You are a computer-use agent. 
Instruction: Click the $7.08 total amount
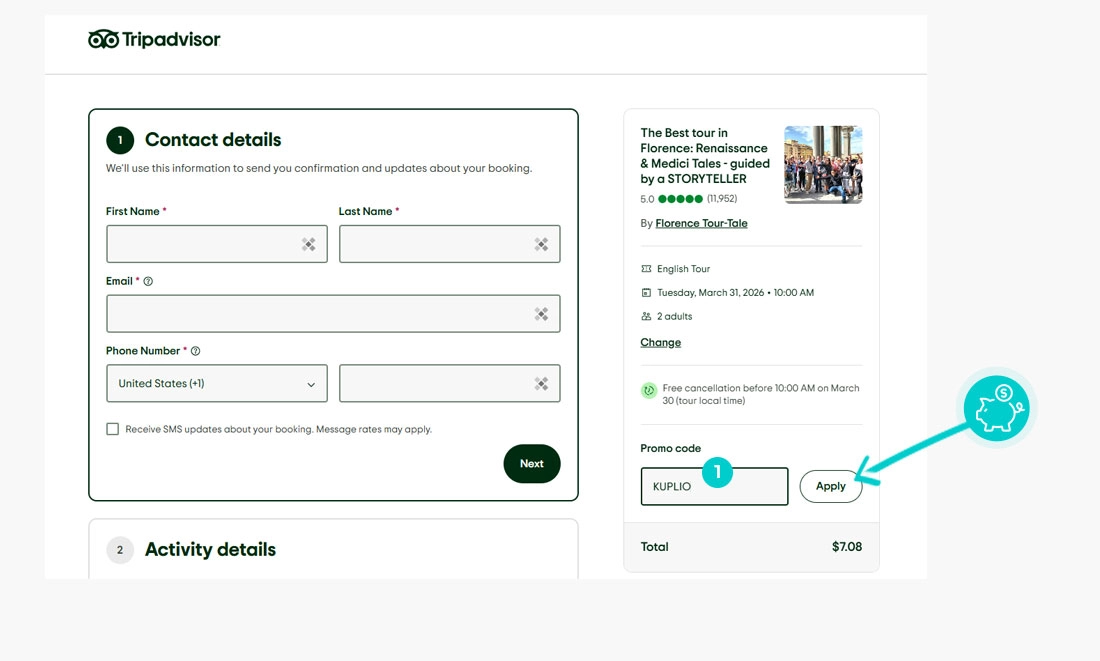pos(847,547)
